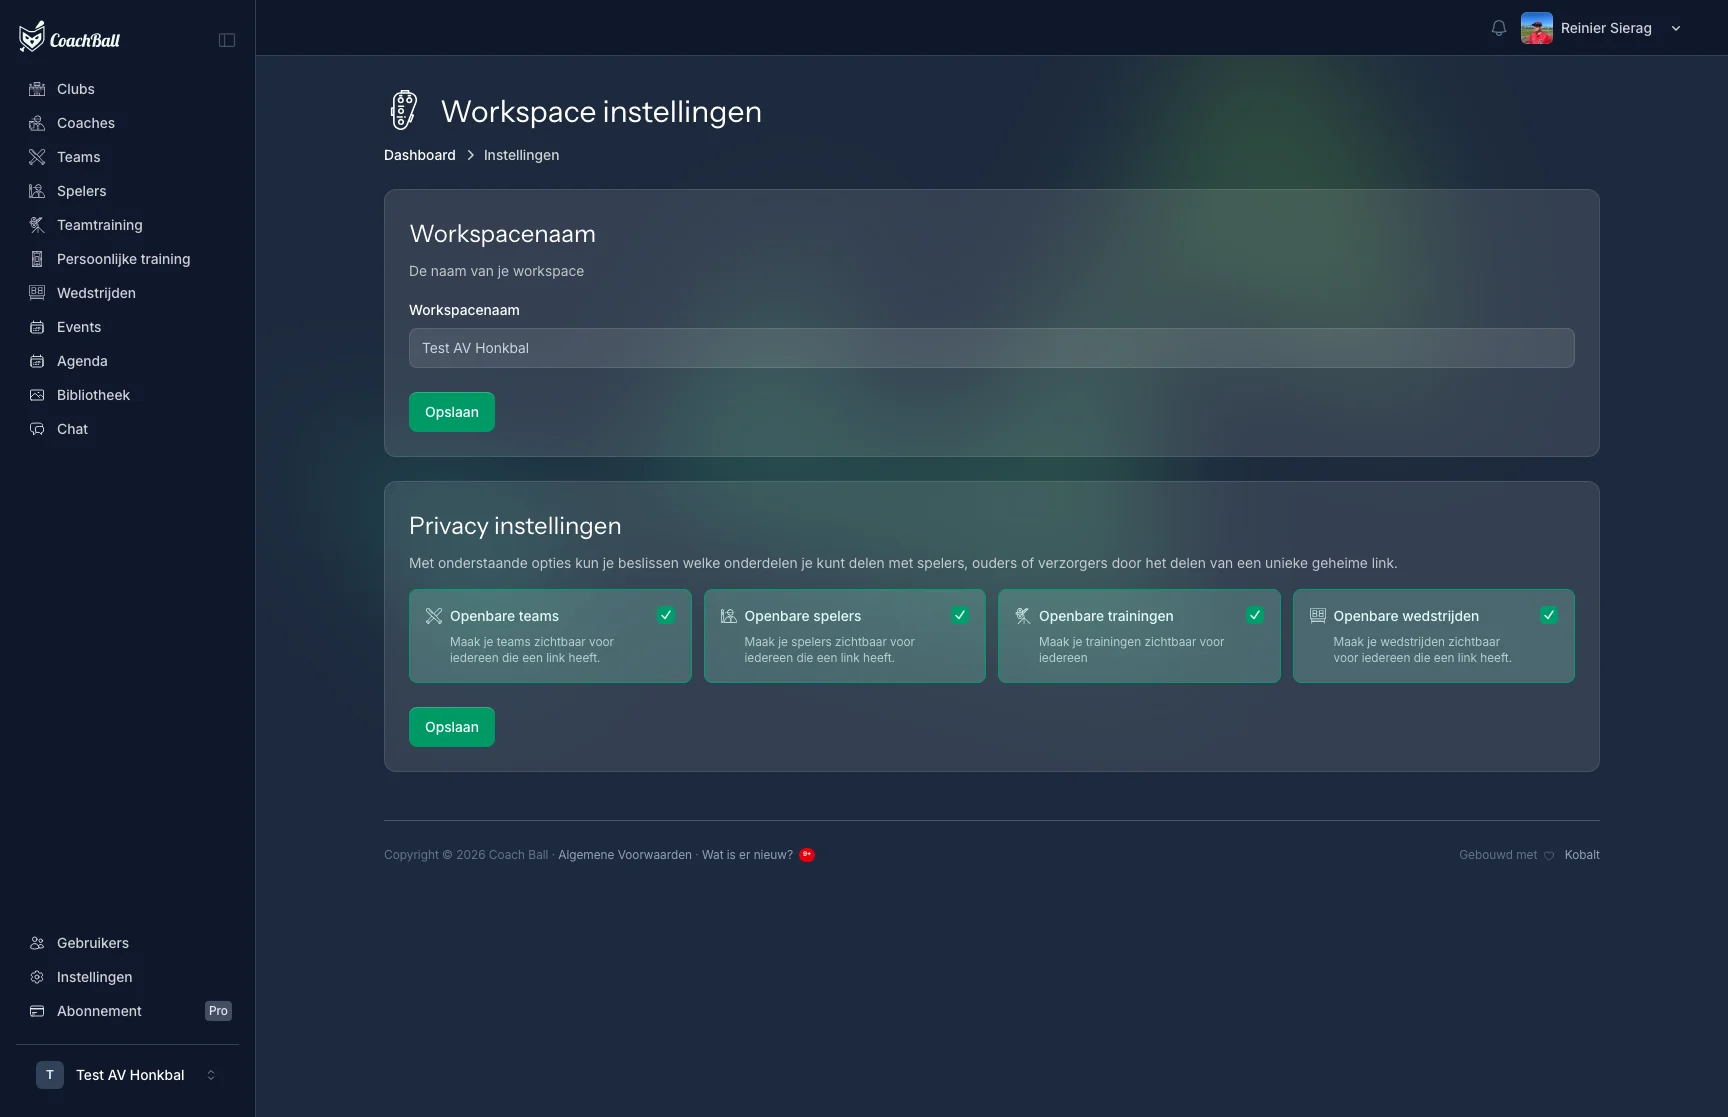Click the CoachBall logo

69,38
